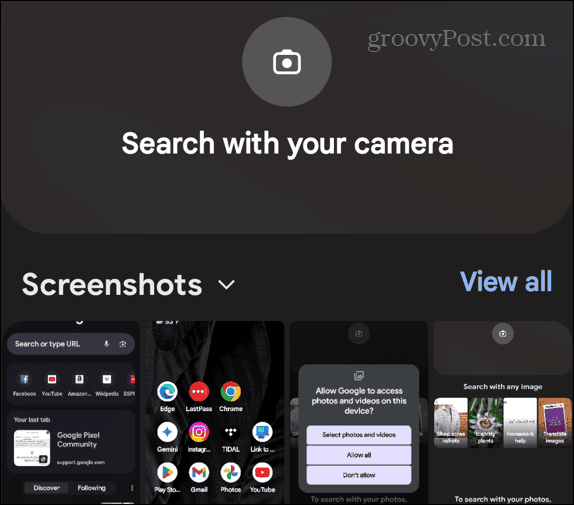Screen dimensions: 574x505
Task: Tap the YouTube shortcut in Chrome thumbnail
Action: click(x=52, y=379)
